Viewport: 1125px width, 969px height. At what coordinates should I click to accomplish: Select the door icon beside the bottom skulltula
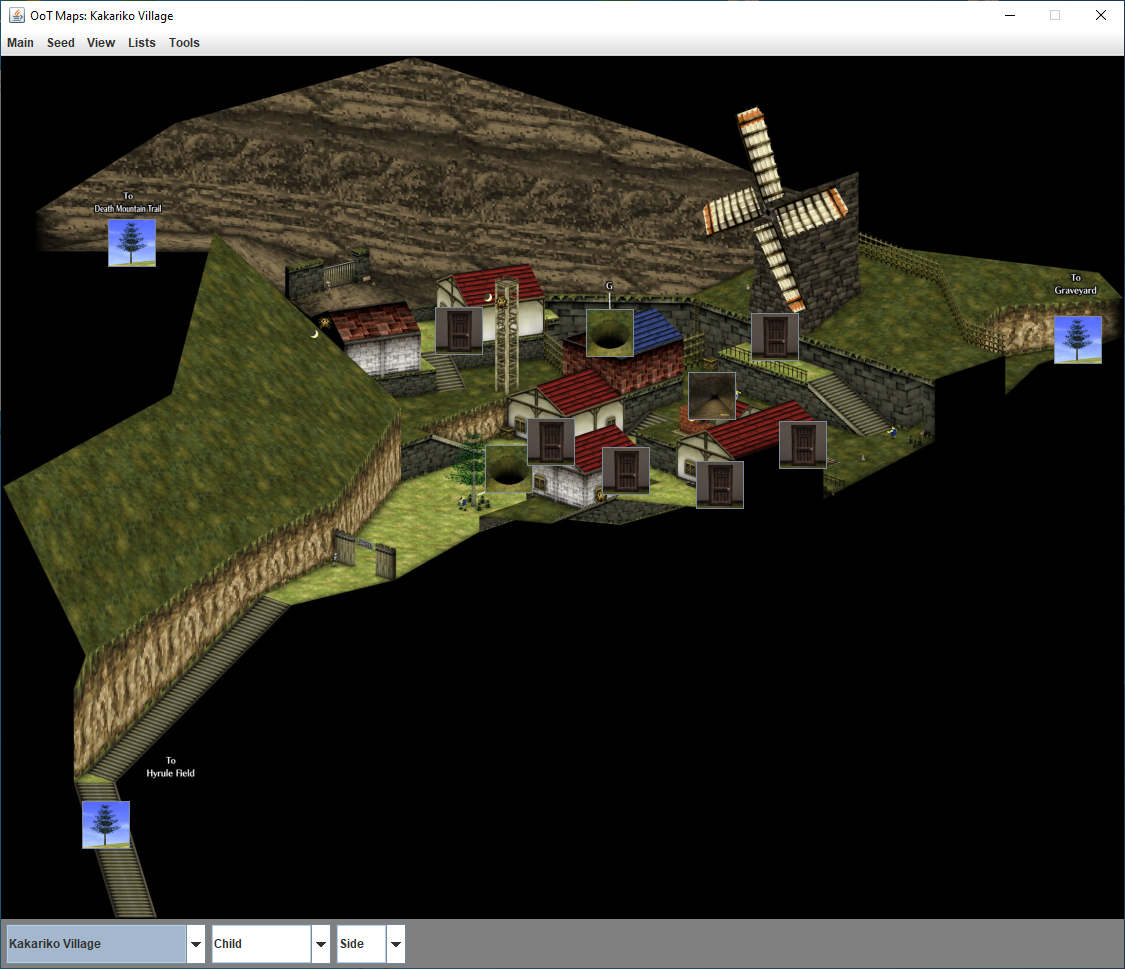[626, 471]
